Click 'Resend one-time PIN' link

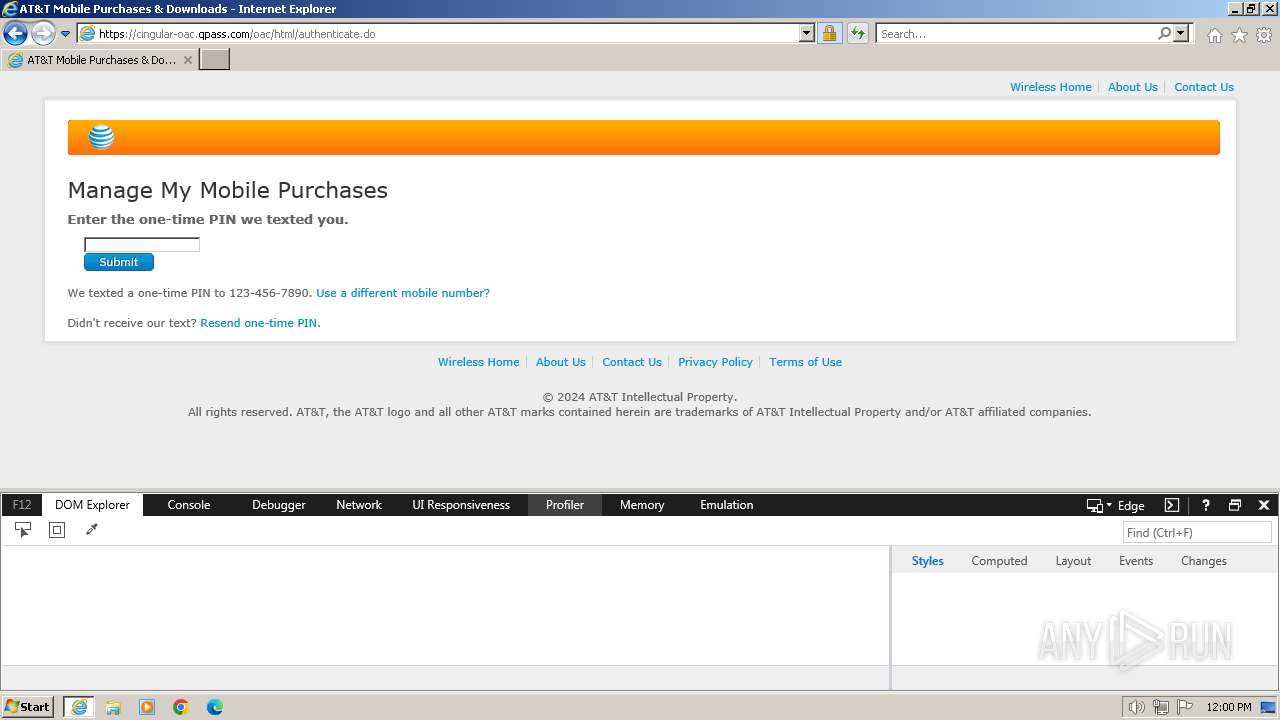259,323
